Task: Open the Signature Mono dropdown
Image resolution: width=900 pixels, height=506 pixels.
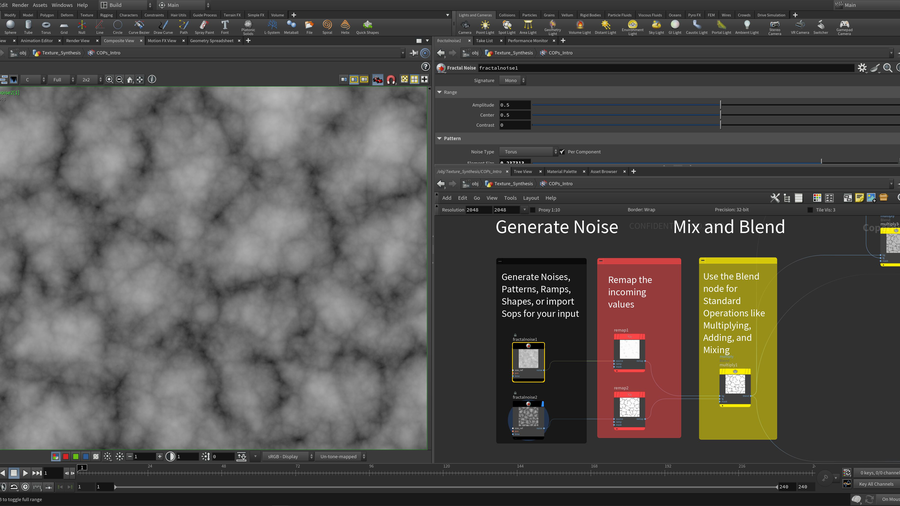Action: 513,80
